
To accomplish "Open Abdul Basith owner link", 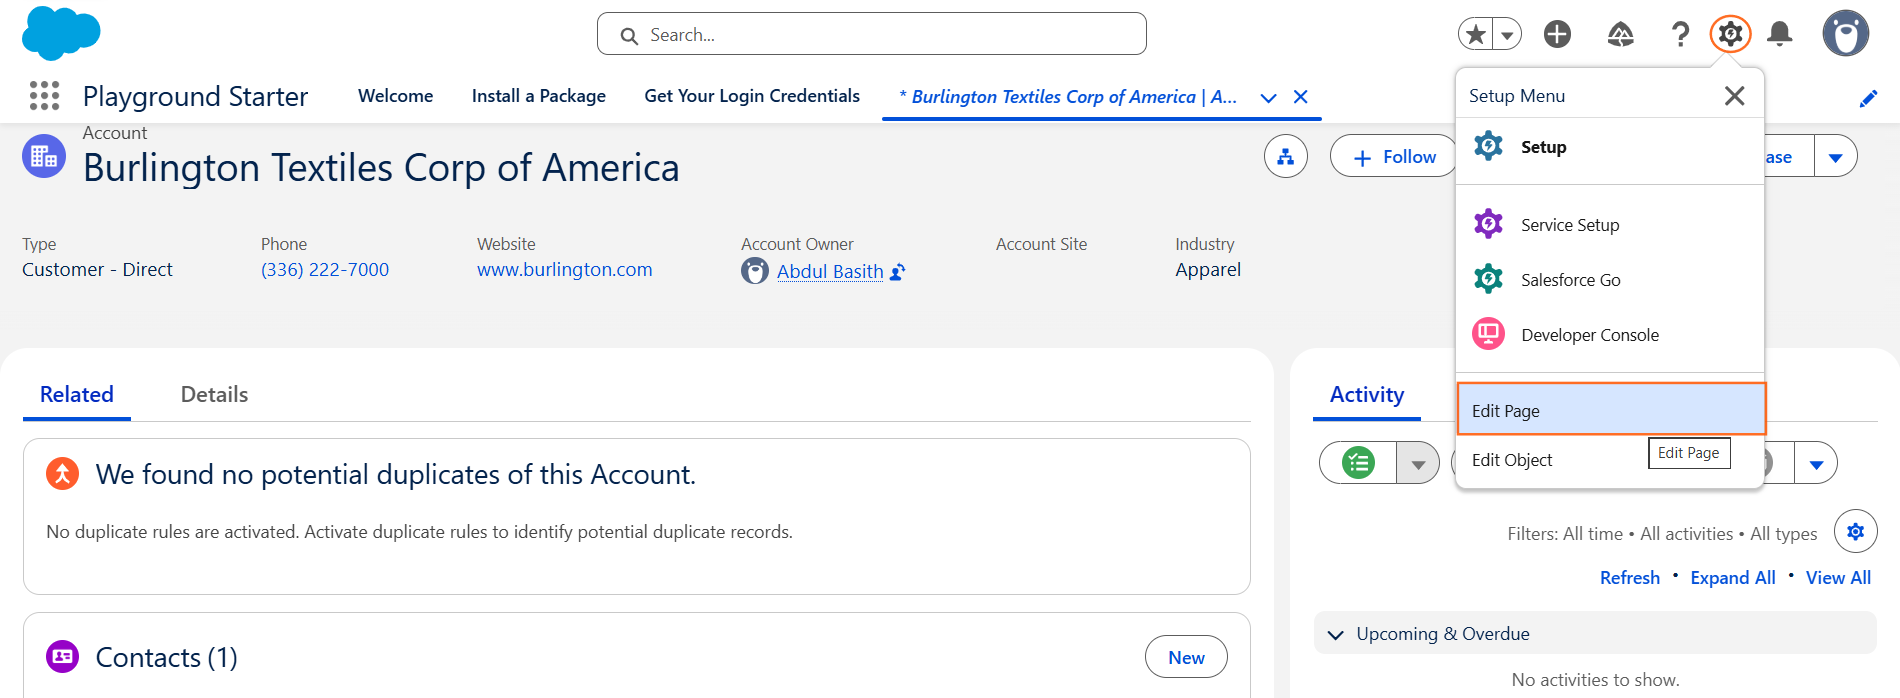I will (x=830, y=271).
